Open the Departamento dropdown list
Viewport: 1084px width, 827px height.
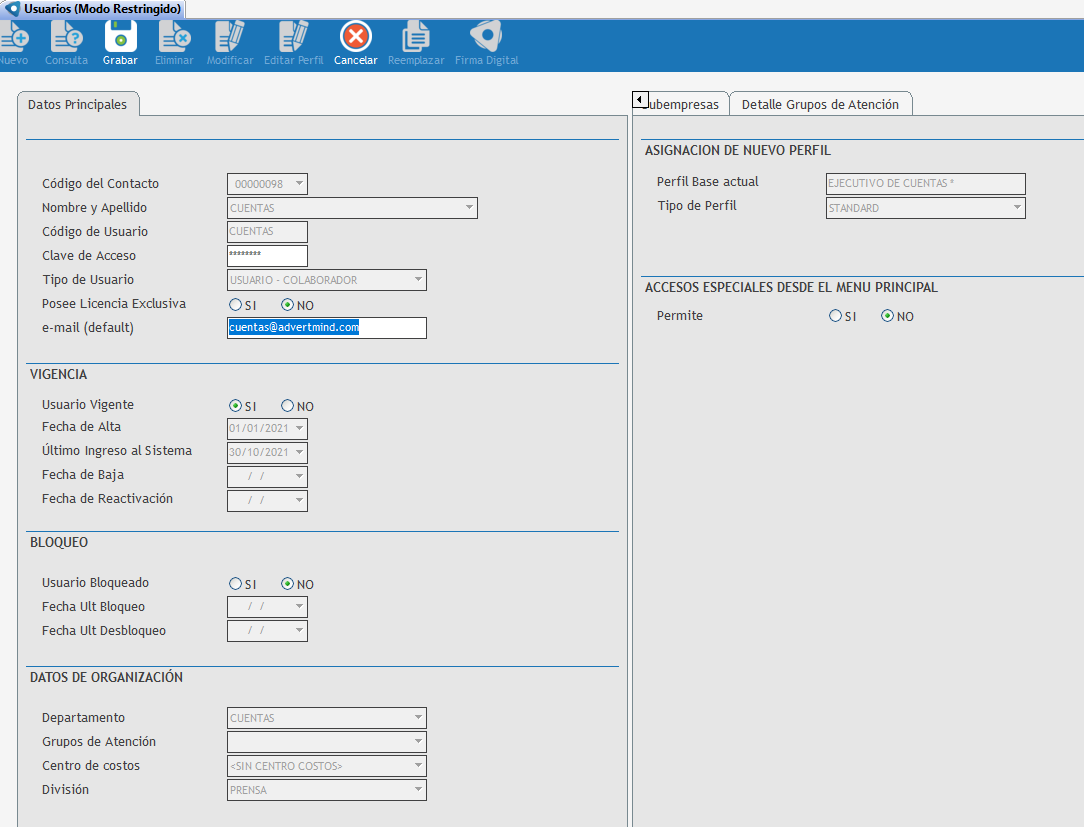[418, 718]
